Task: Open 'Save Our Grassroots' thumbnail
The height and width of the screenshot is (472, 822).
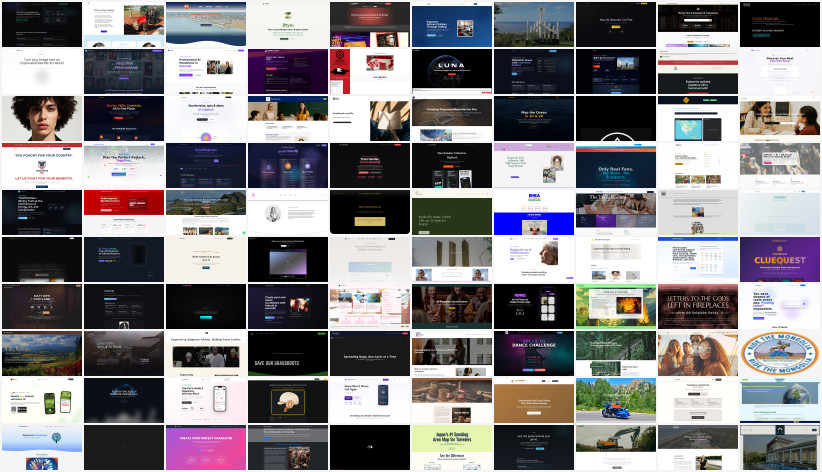Action: tap(288, 353)
